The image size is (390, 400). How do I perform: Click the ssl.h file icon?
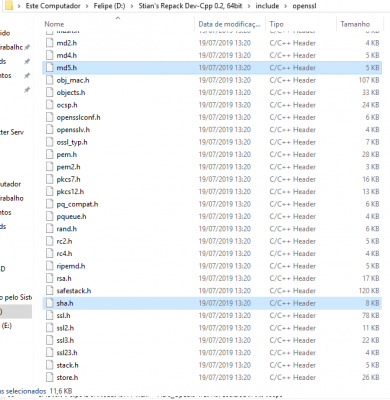tap(50, 316)
